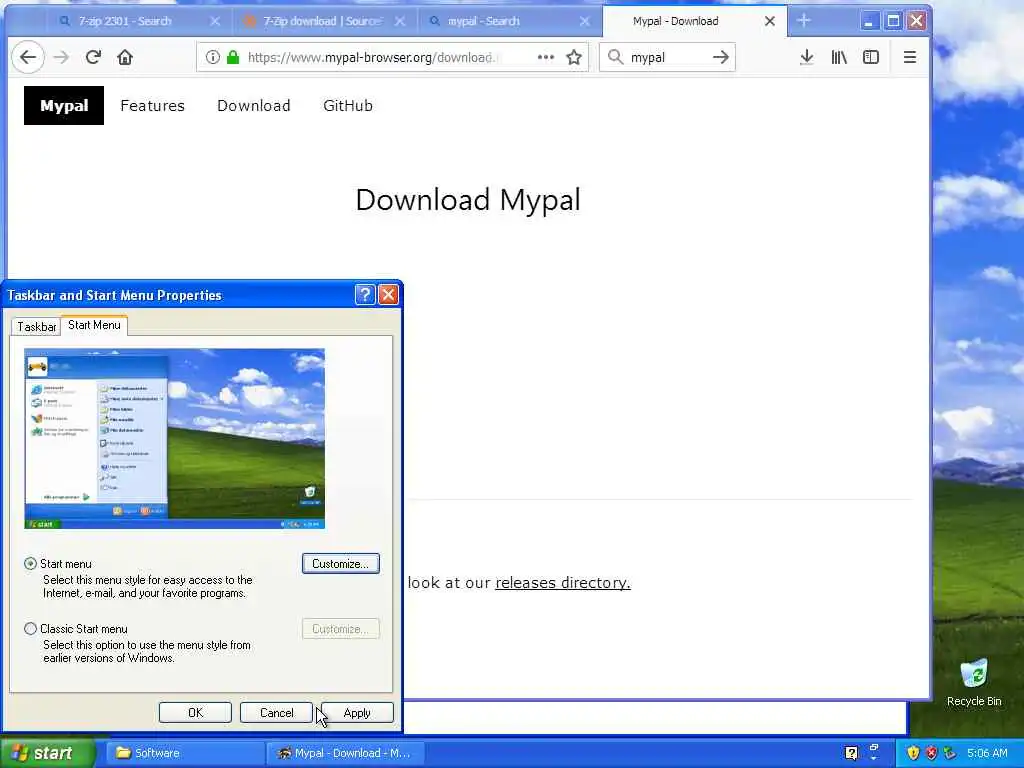Submit search with the arrow button
1024x768 pixels.
(x=721, y=57)
